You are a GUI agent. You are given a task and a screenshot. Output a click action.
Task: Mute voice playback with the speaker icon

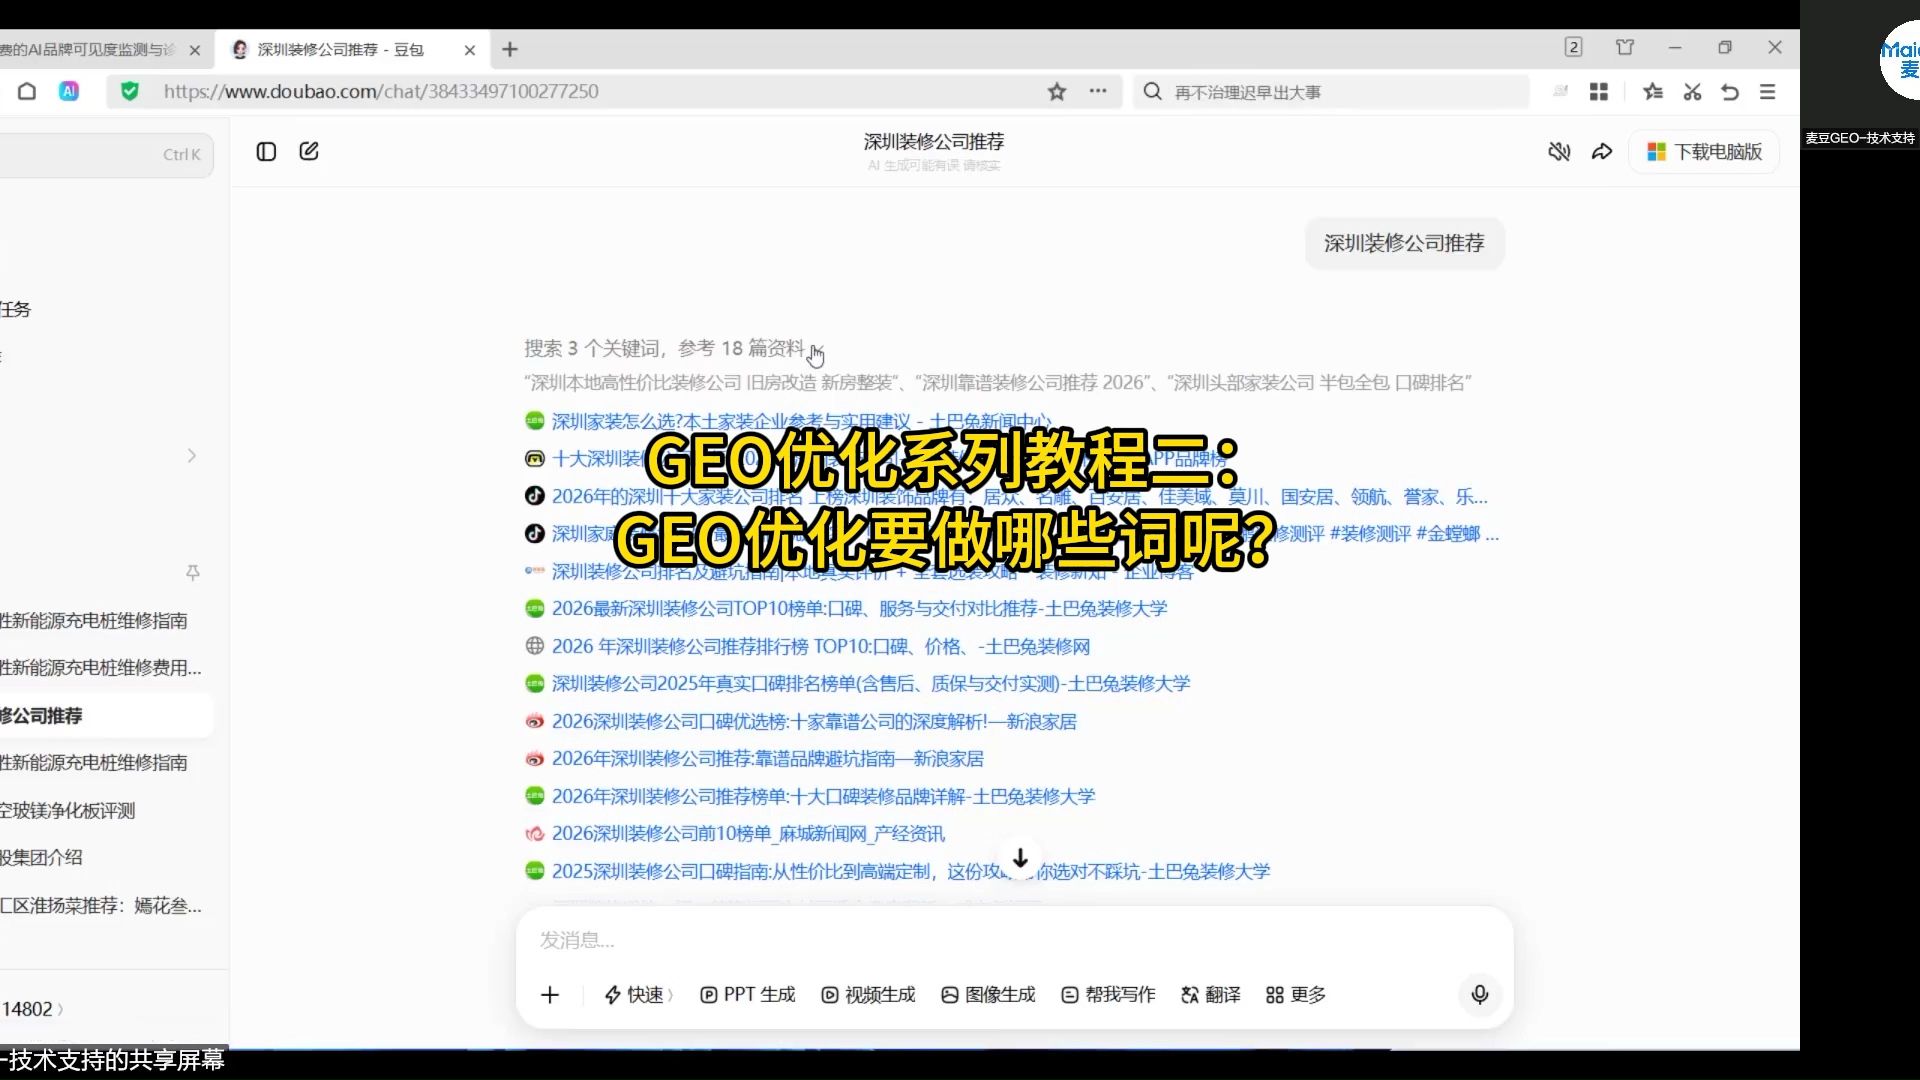click(x=1559, y=152)
